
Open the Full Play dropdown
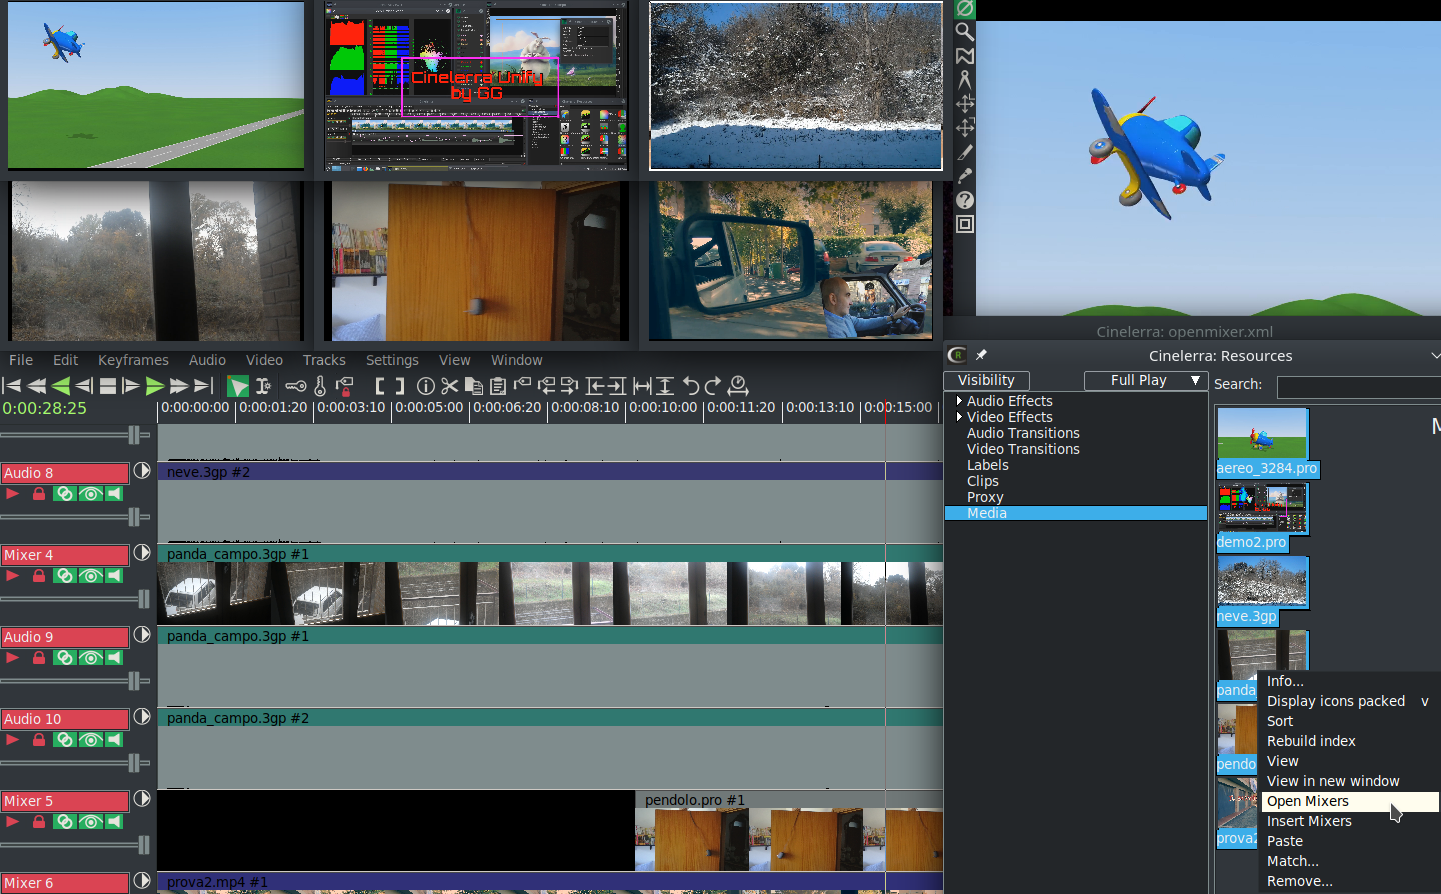(1145, 380)
